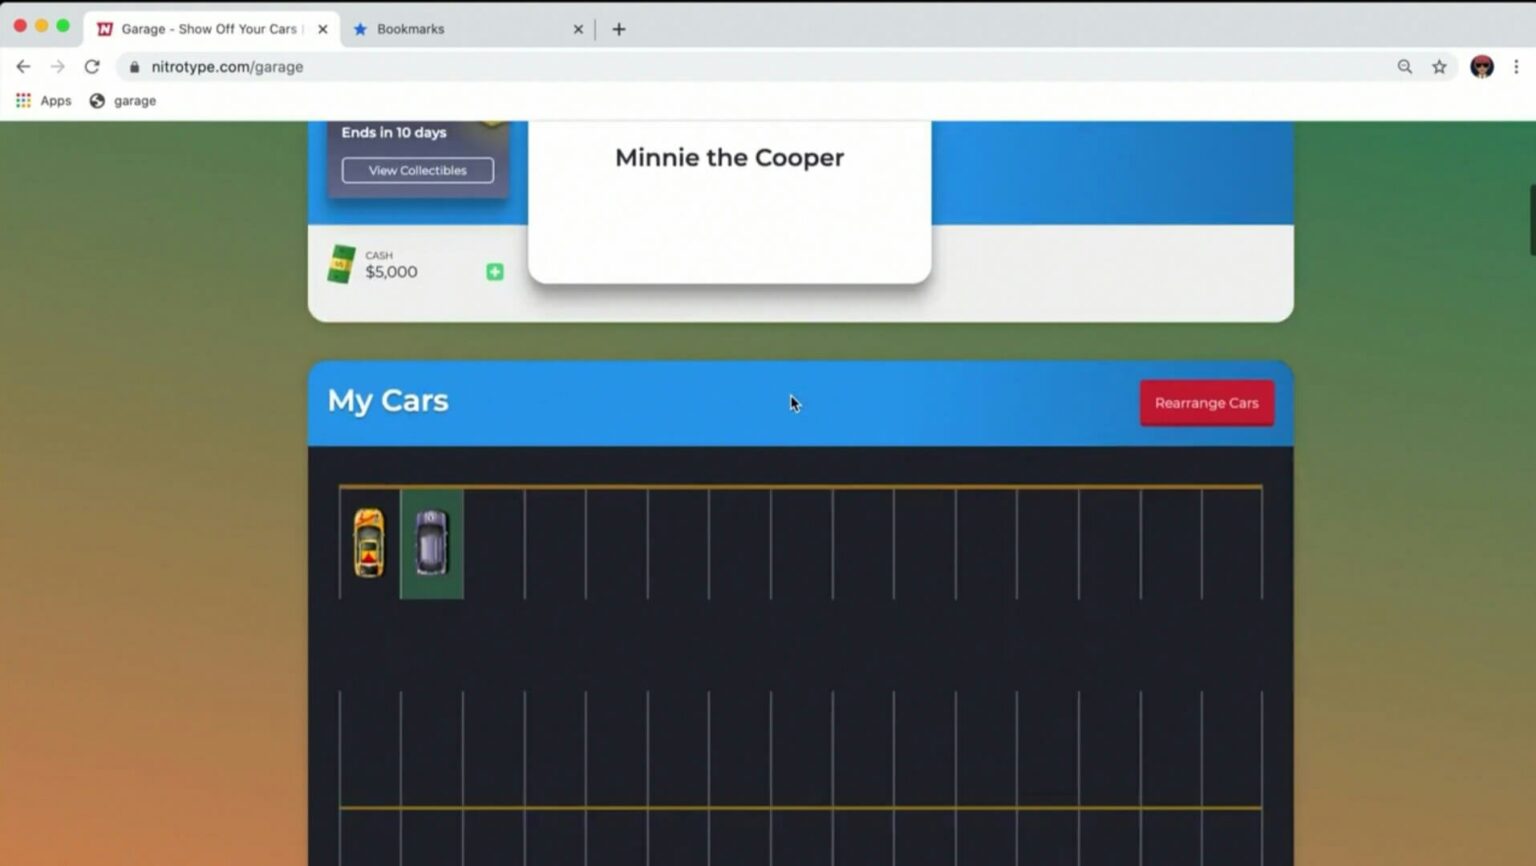Click the green cash stack icon
Image resolution: width=1536 pixels, height=866 pixels.
pos(341,265)
